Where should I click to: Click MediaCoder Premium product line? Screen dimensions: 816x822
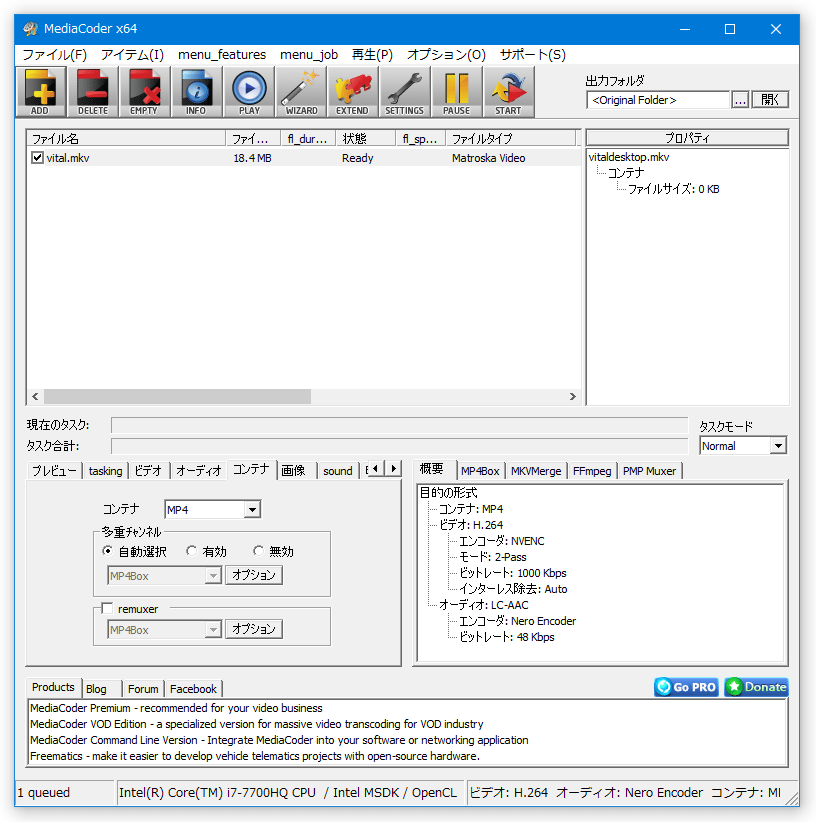click(x=176, y=708)
